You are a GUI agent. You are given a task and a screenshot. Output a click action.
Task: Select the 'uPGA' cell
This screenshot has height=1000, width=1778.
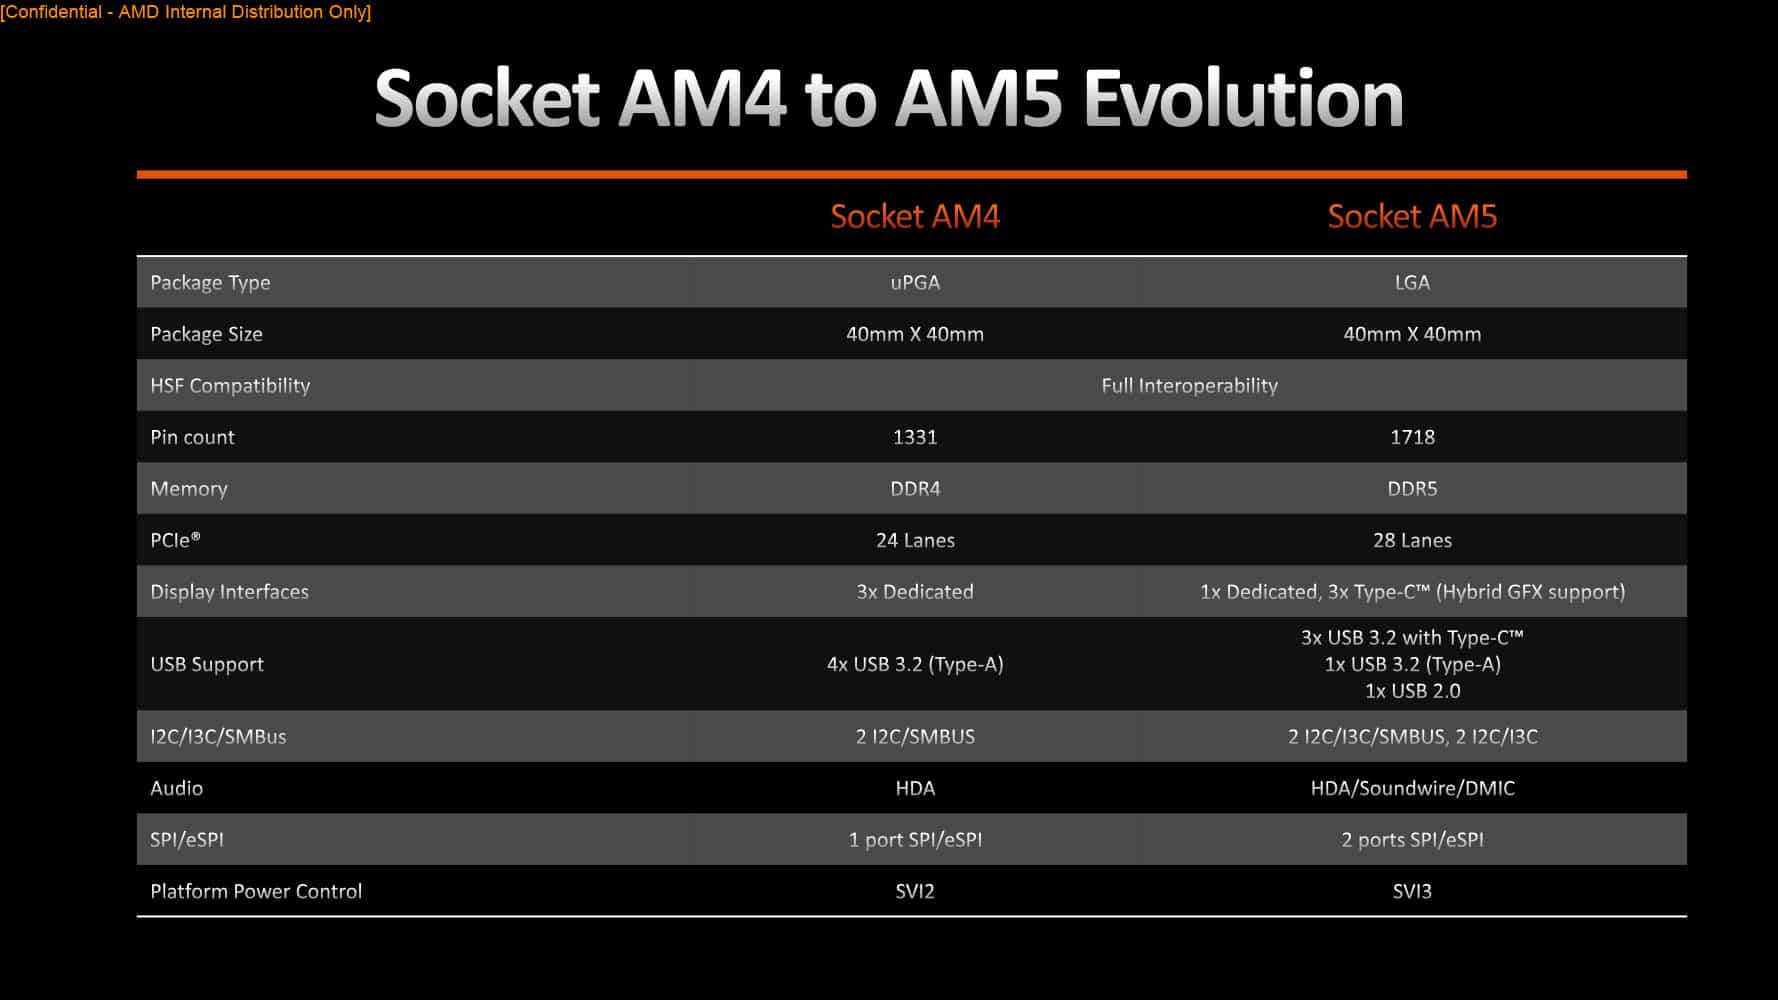tap(915, 282)
